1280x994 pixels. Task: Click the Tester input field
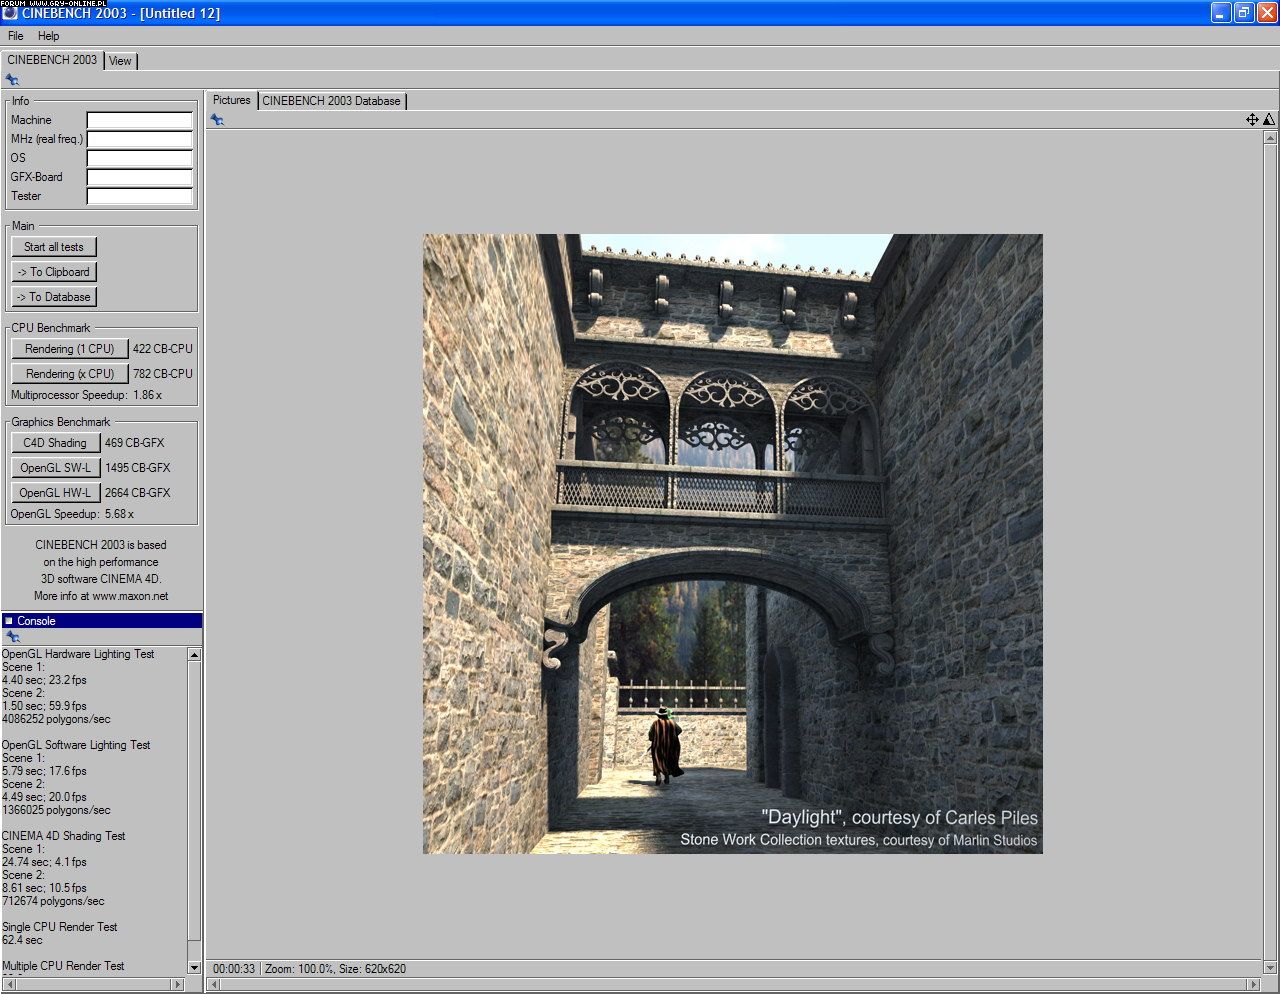pyautogui.click(x=140, y=196)
